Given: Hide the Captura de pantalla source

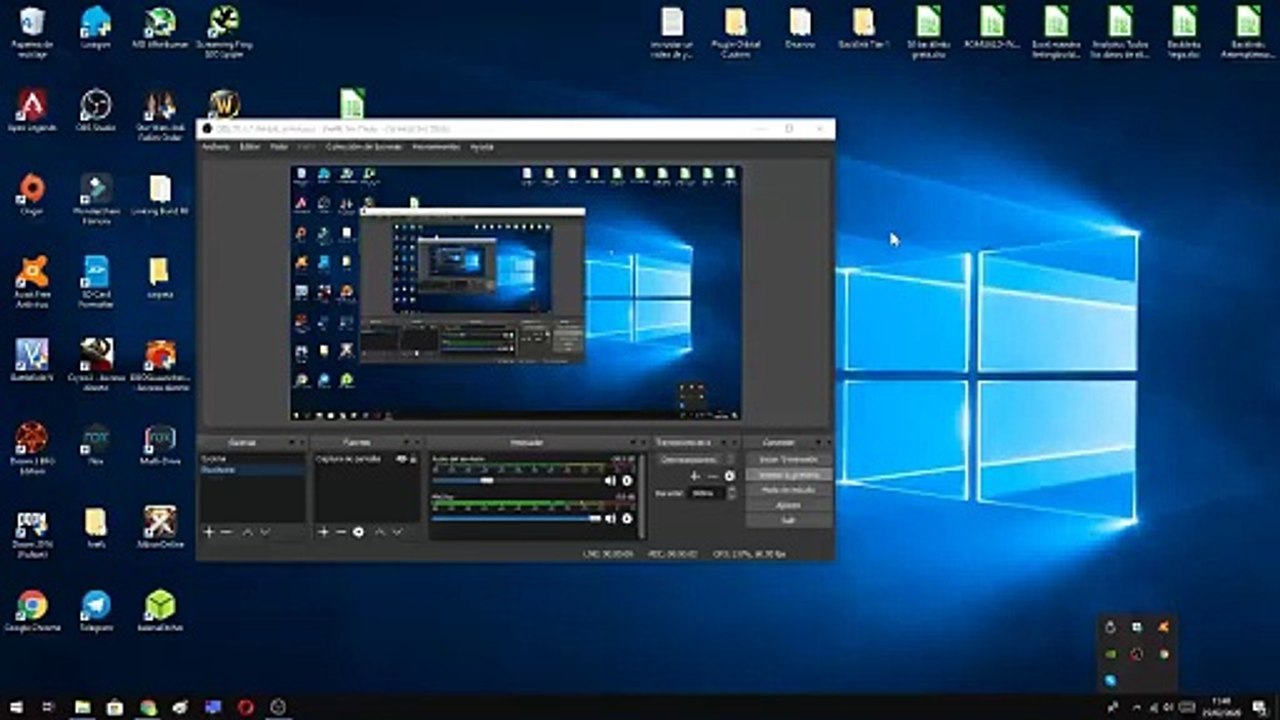Looking at the screenshot, I should point(401,459).
